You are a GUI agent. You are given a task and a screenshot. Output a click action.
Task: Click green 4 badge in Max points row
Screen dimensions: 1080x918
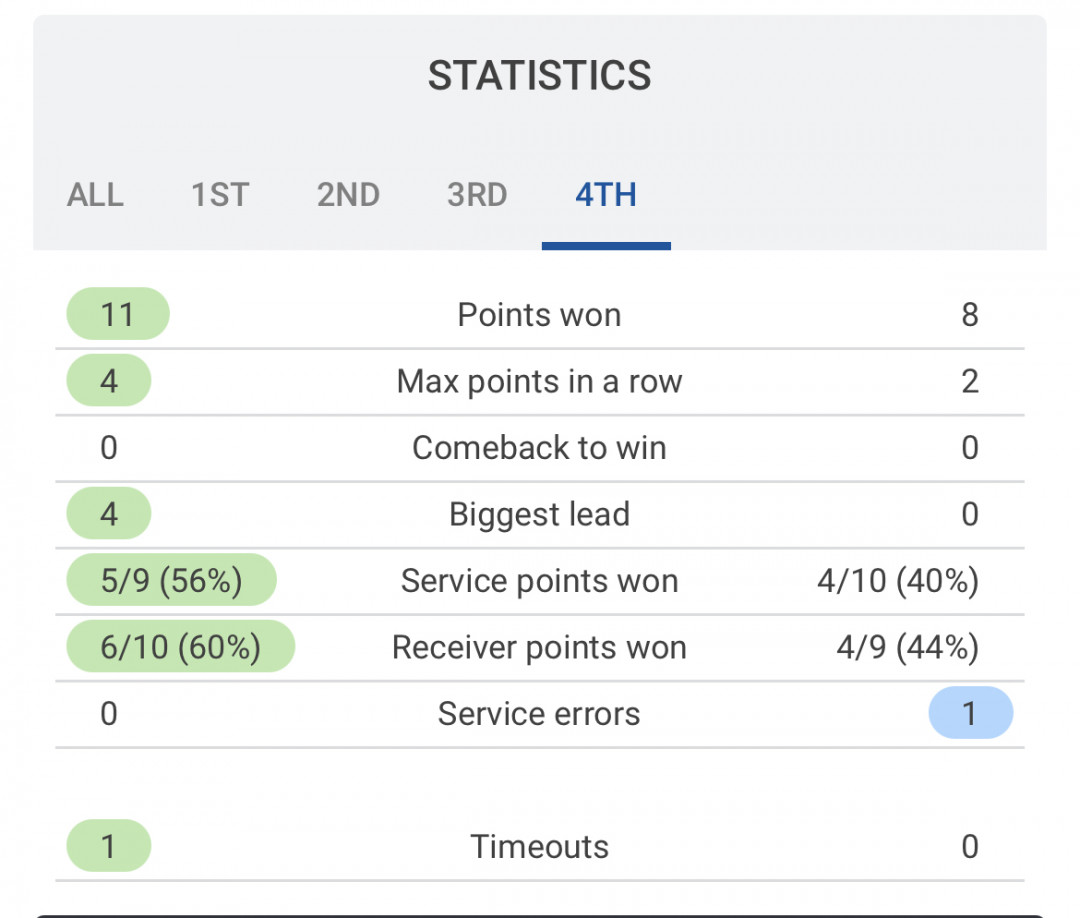(108, 381)
